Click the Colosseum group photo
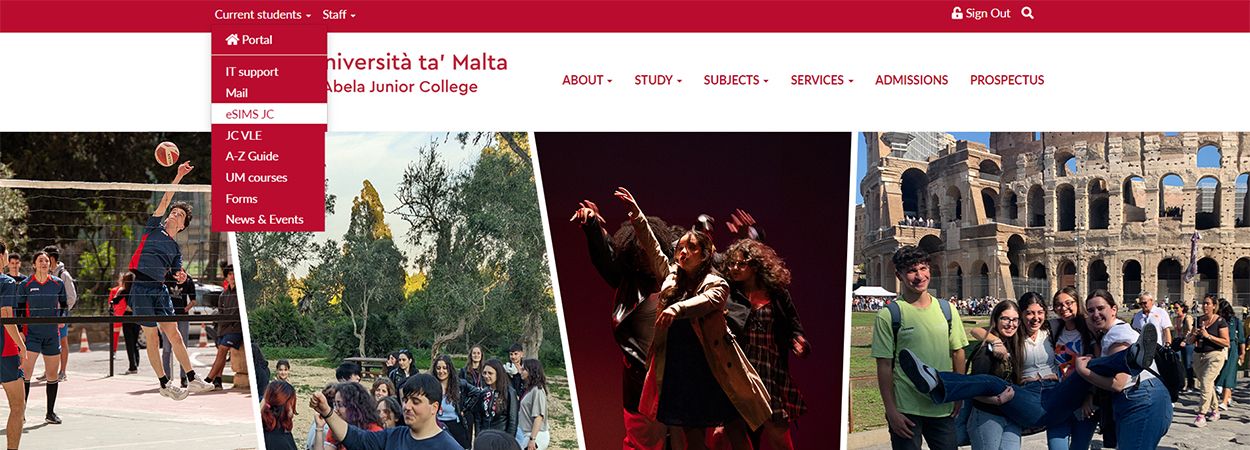Viewport: 1250px width, 450px height. point(1050,291)
